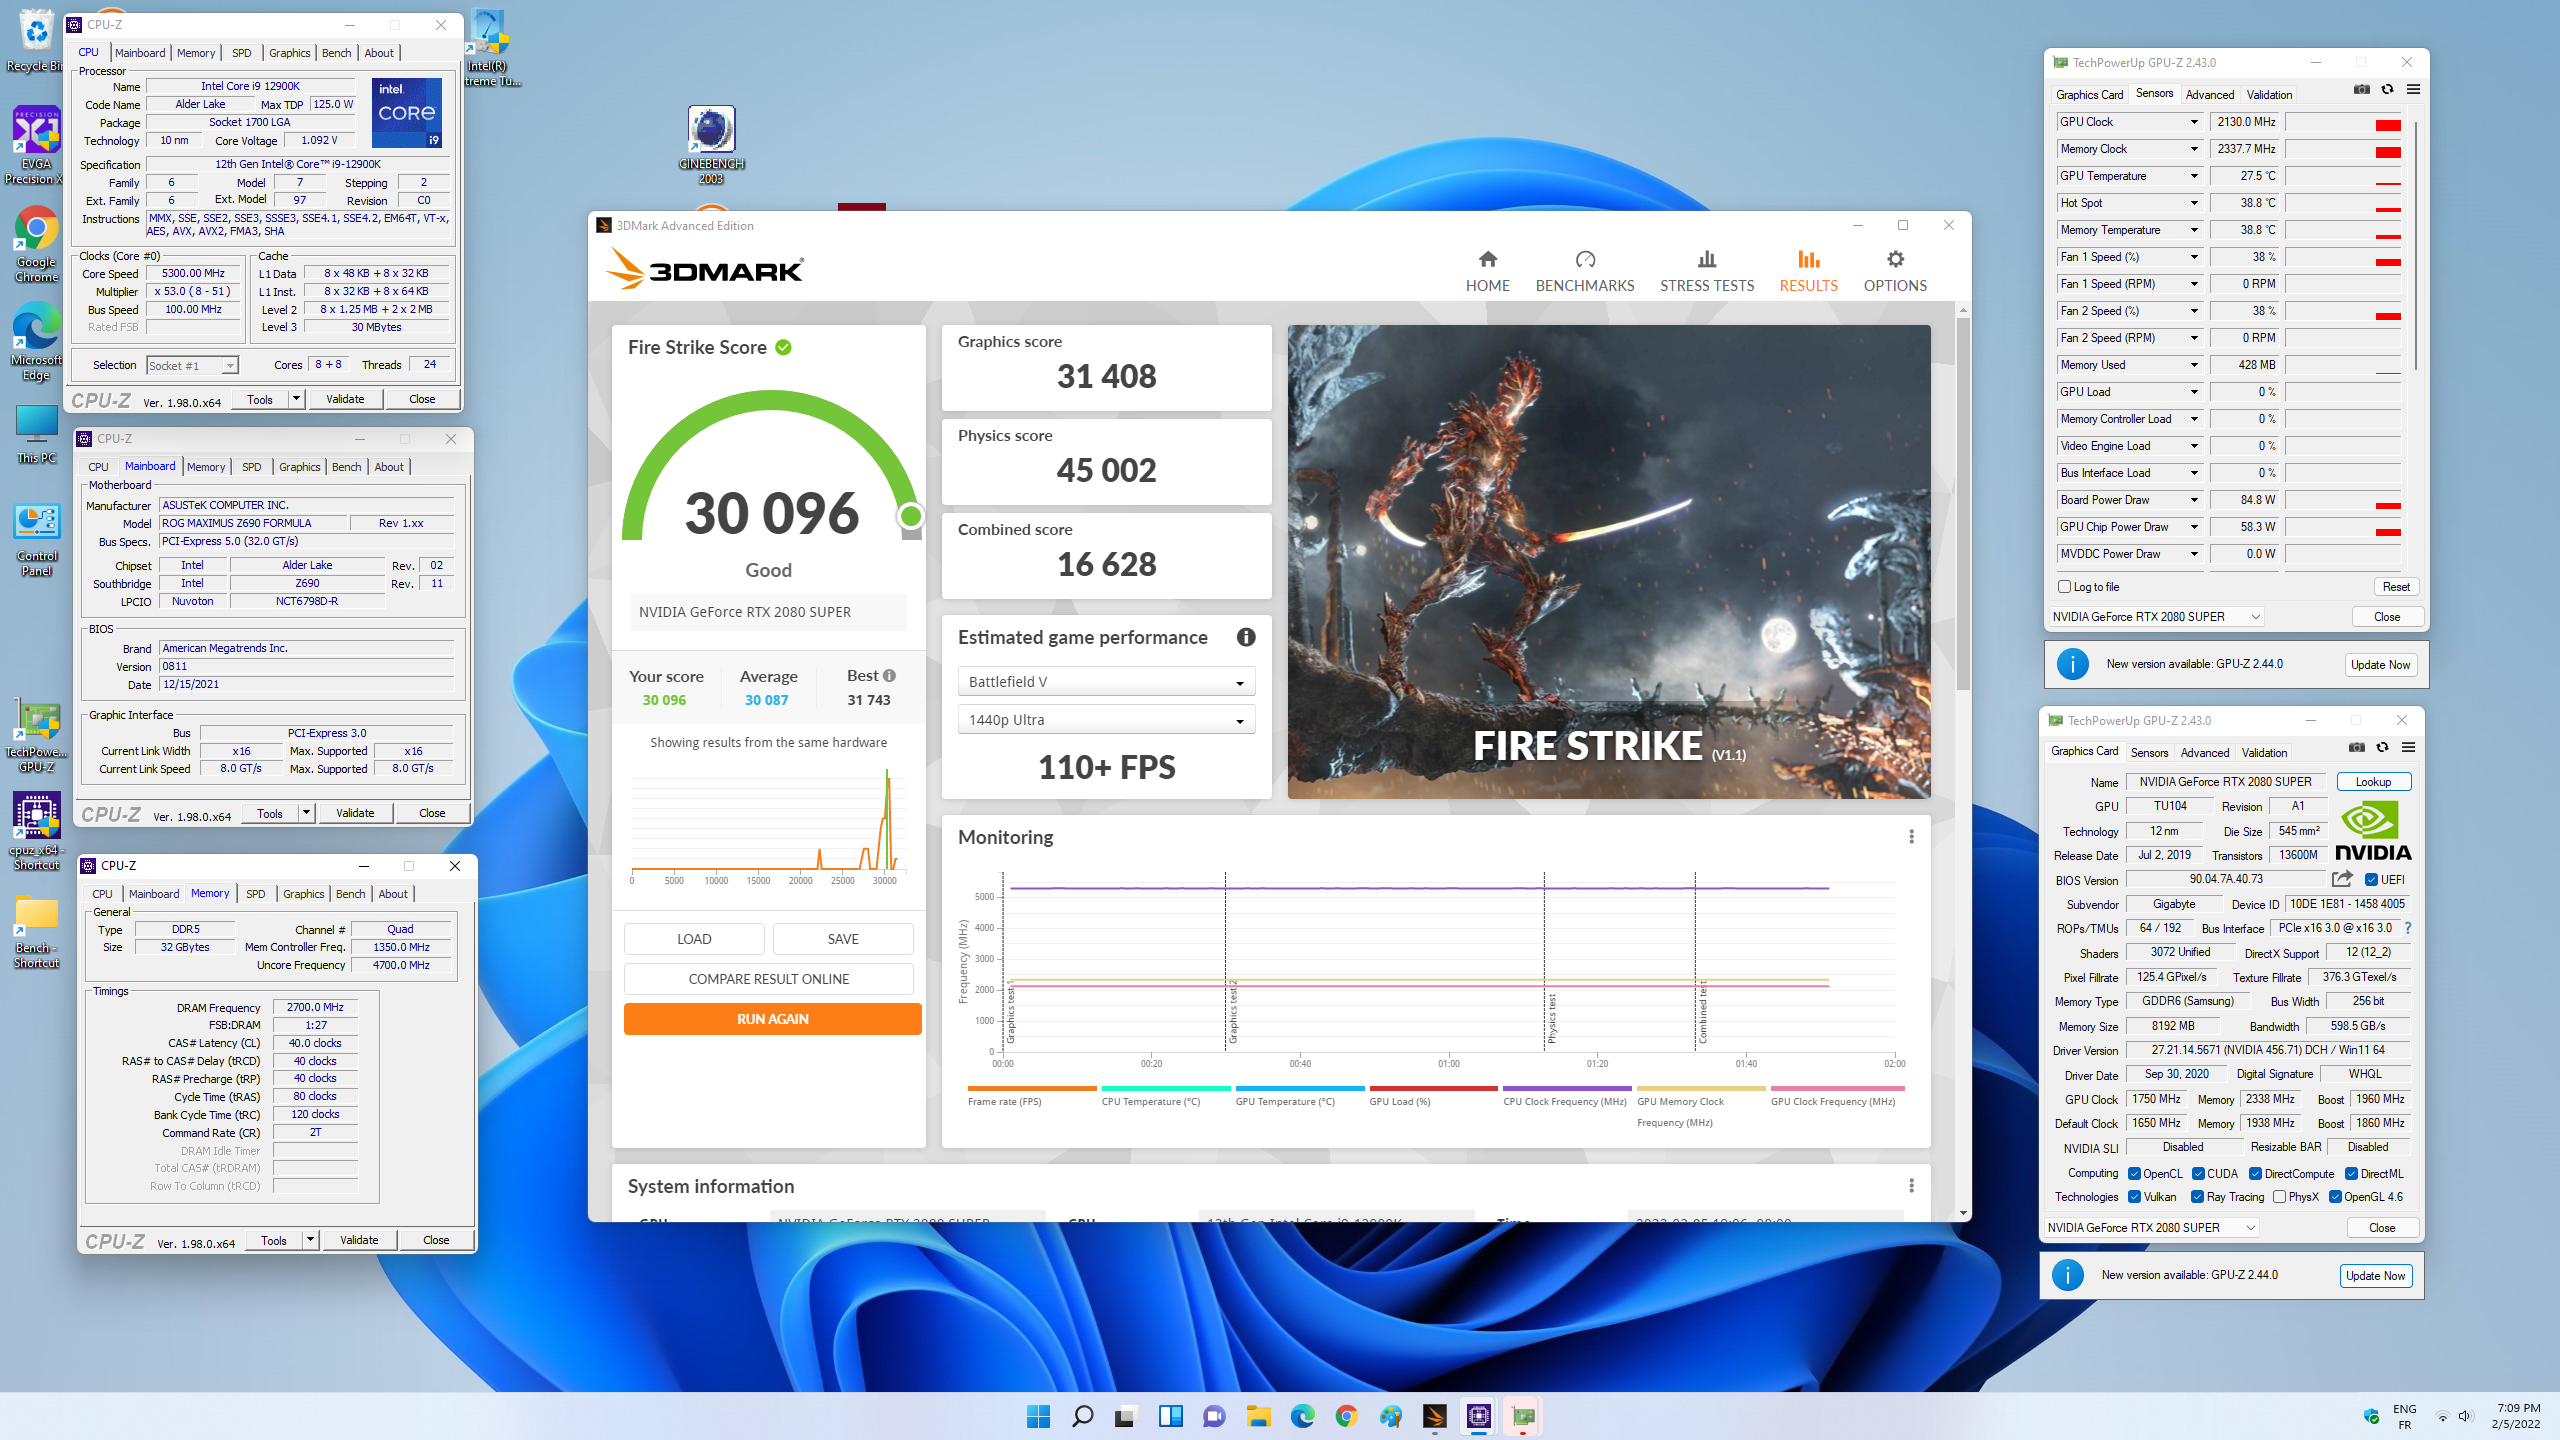Viewport: 2560px width, 1440px height.
Task: Open the Battlefield V game dropdown
Action: 1106,682
